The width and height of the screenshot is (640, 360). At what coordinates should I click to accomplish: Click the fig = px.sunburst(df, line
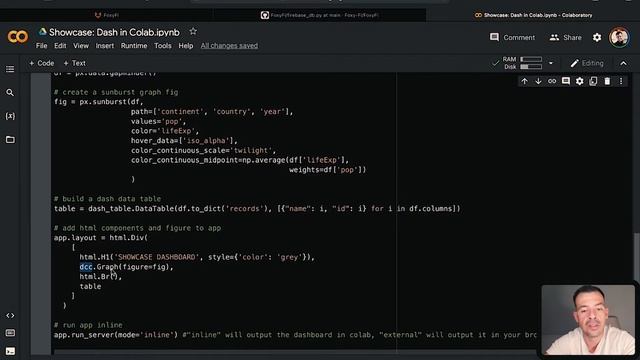tap(98, 102)
